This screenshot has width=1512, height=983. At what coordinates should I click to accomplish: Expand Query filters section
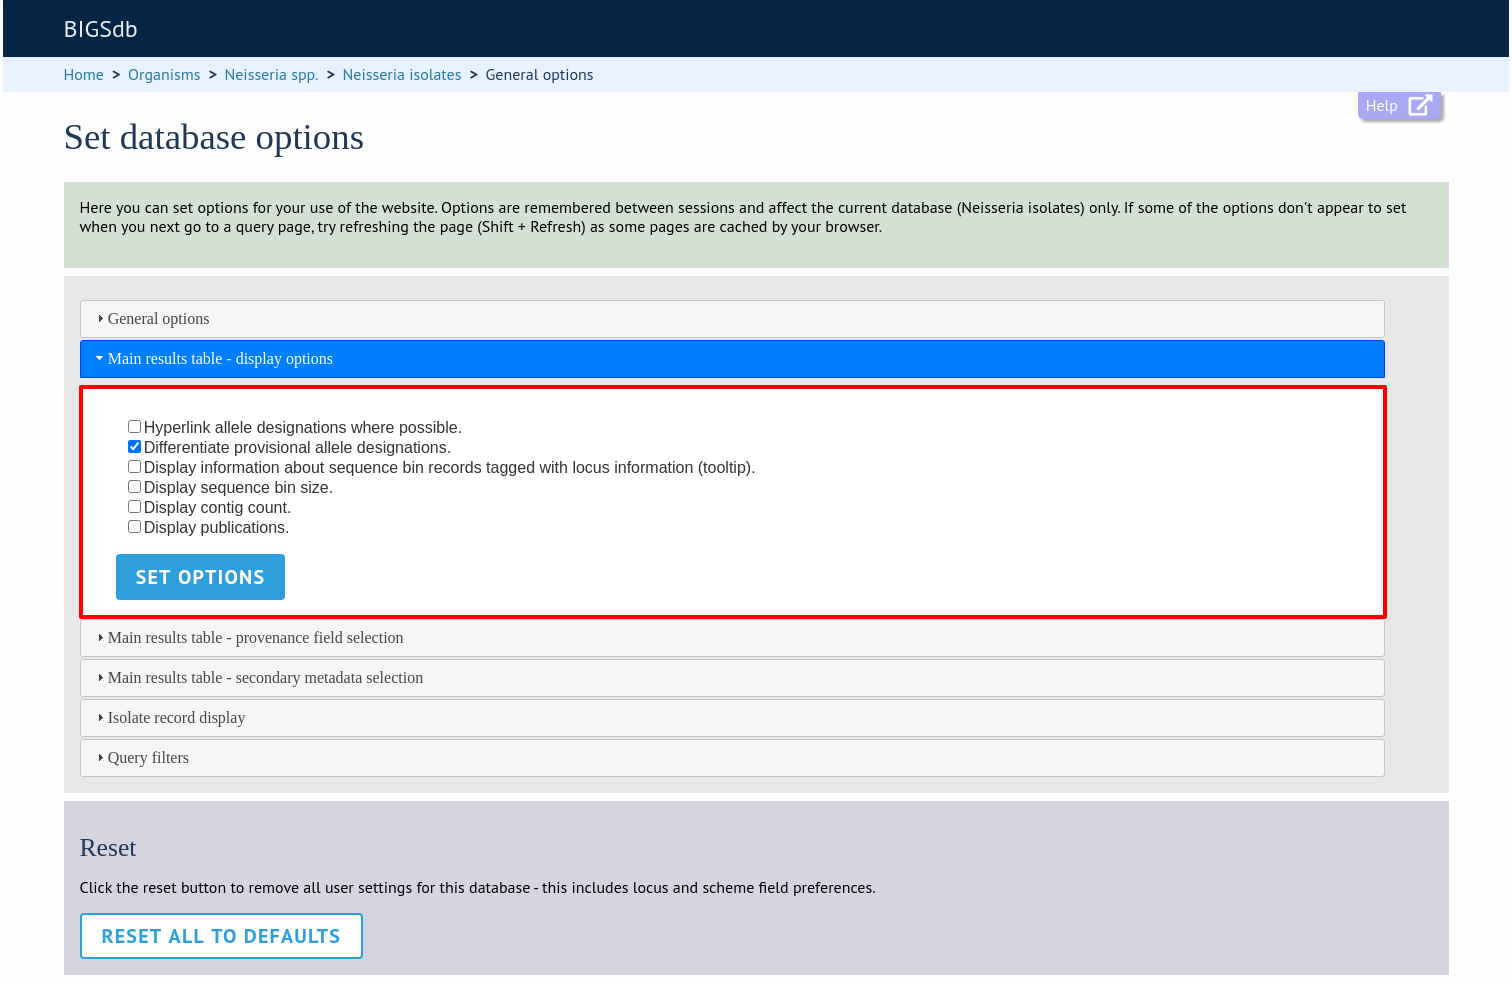pos(732,758)
